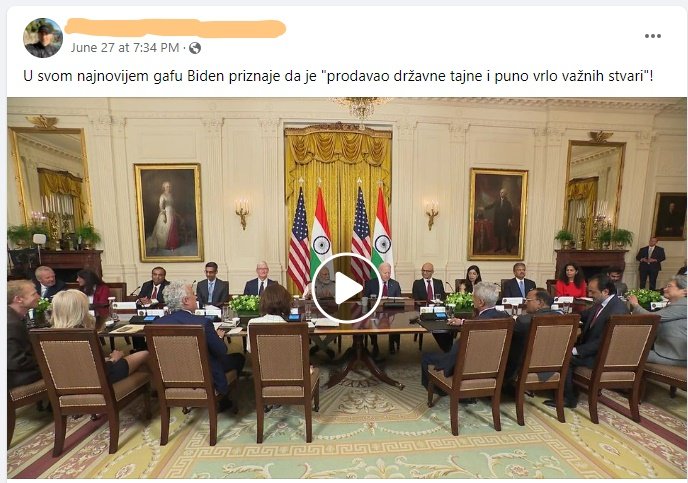688x483 pixels.
Task: Click the woman's portrait painting in video
Action: pyautogui.click(x=169, y=213)
